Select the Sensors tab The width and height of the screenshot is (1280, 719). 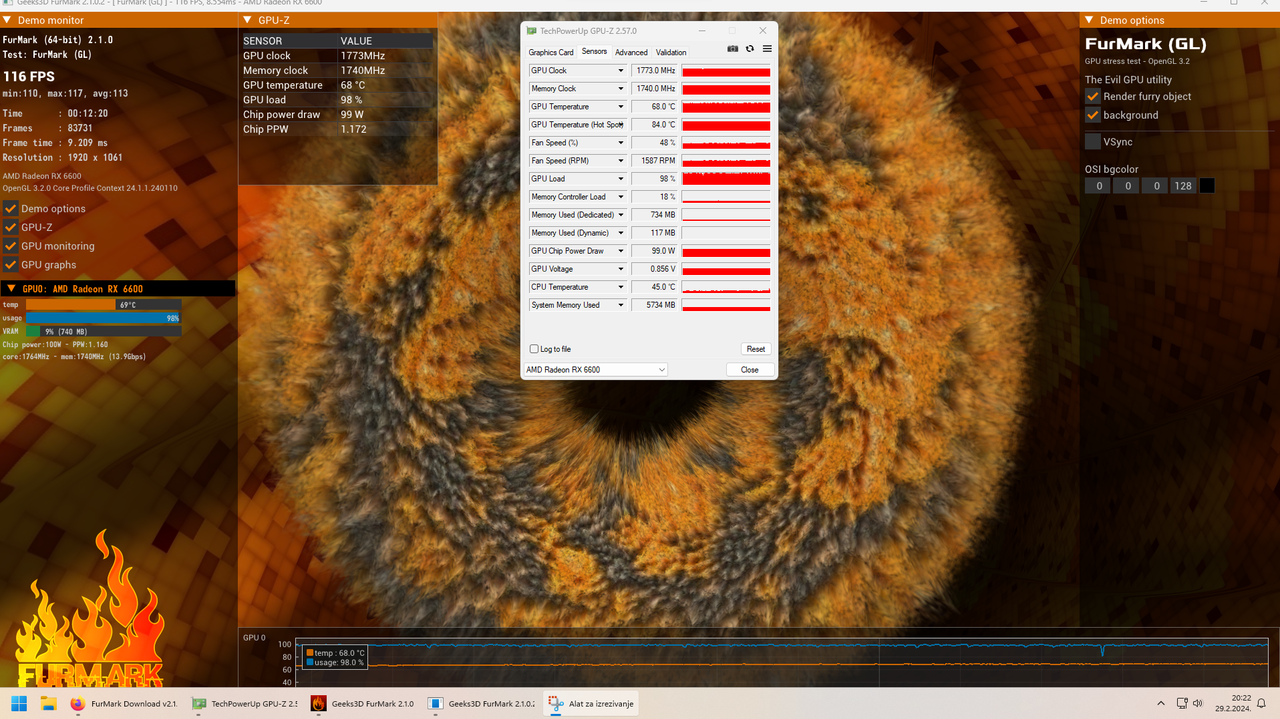[594, 51]
